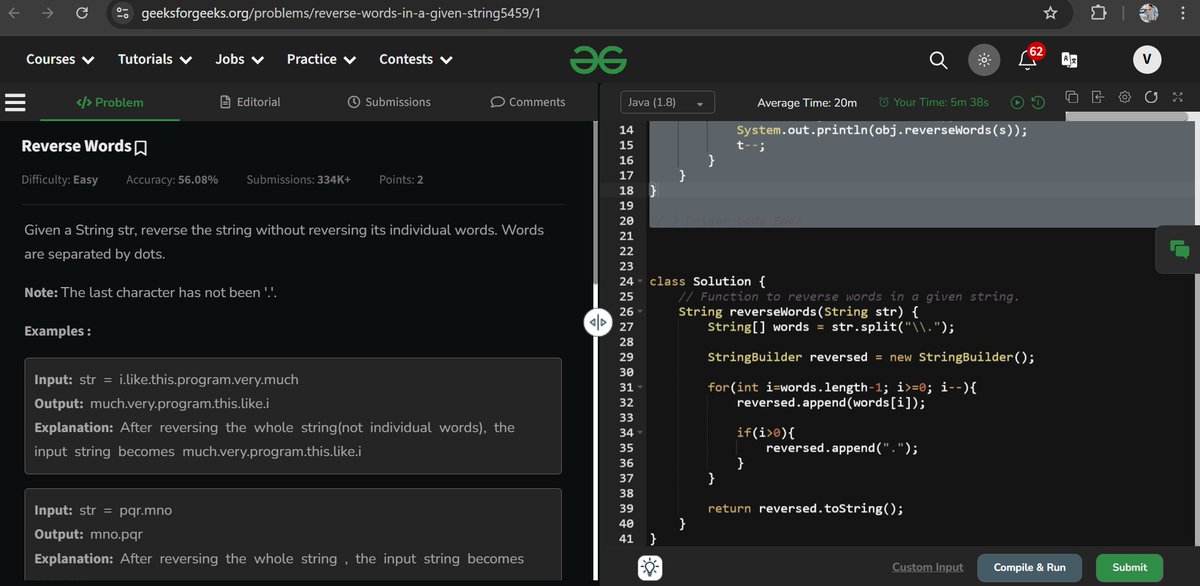Screen dimensions: 1200x586
Task: Open browser extensions puzzle icon
Action: pos(1098,13)
